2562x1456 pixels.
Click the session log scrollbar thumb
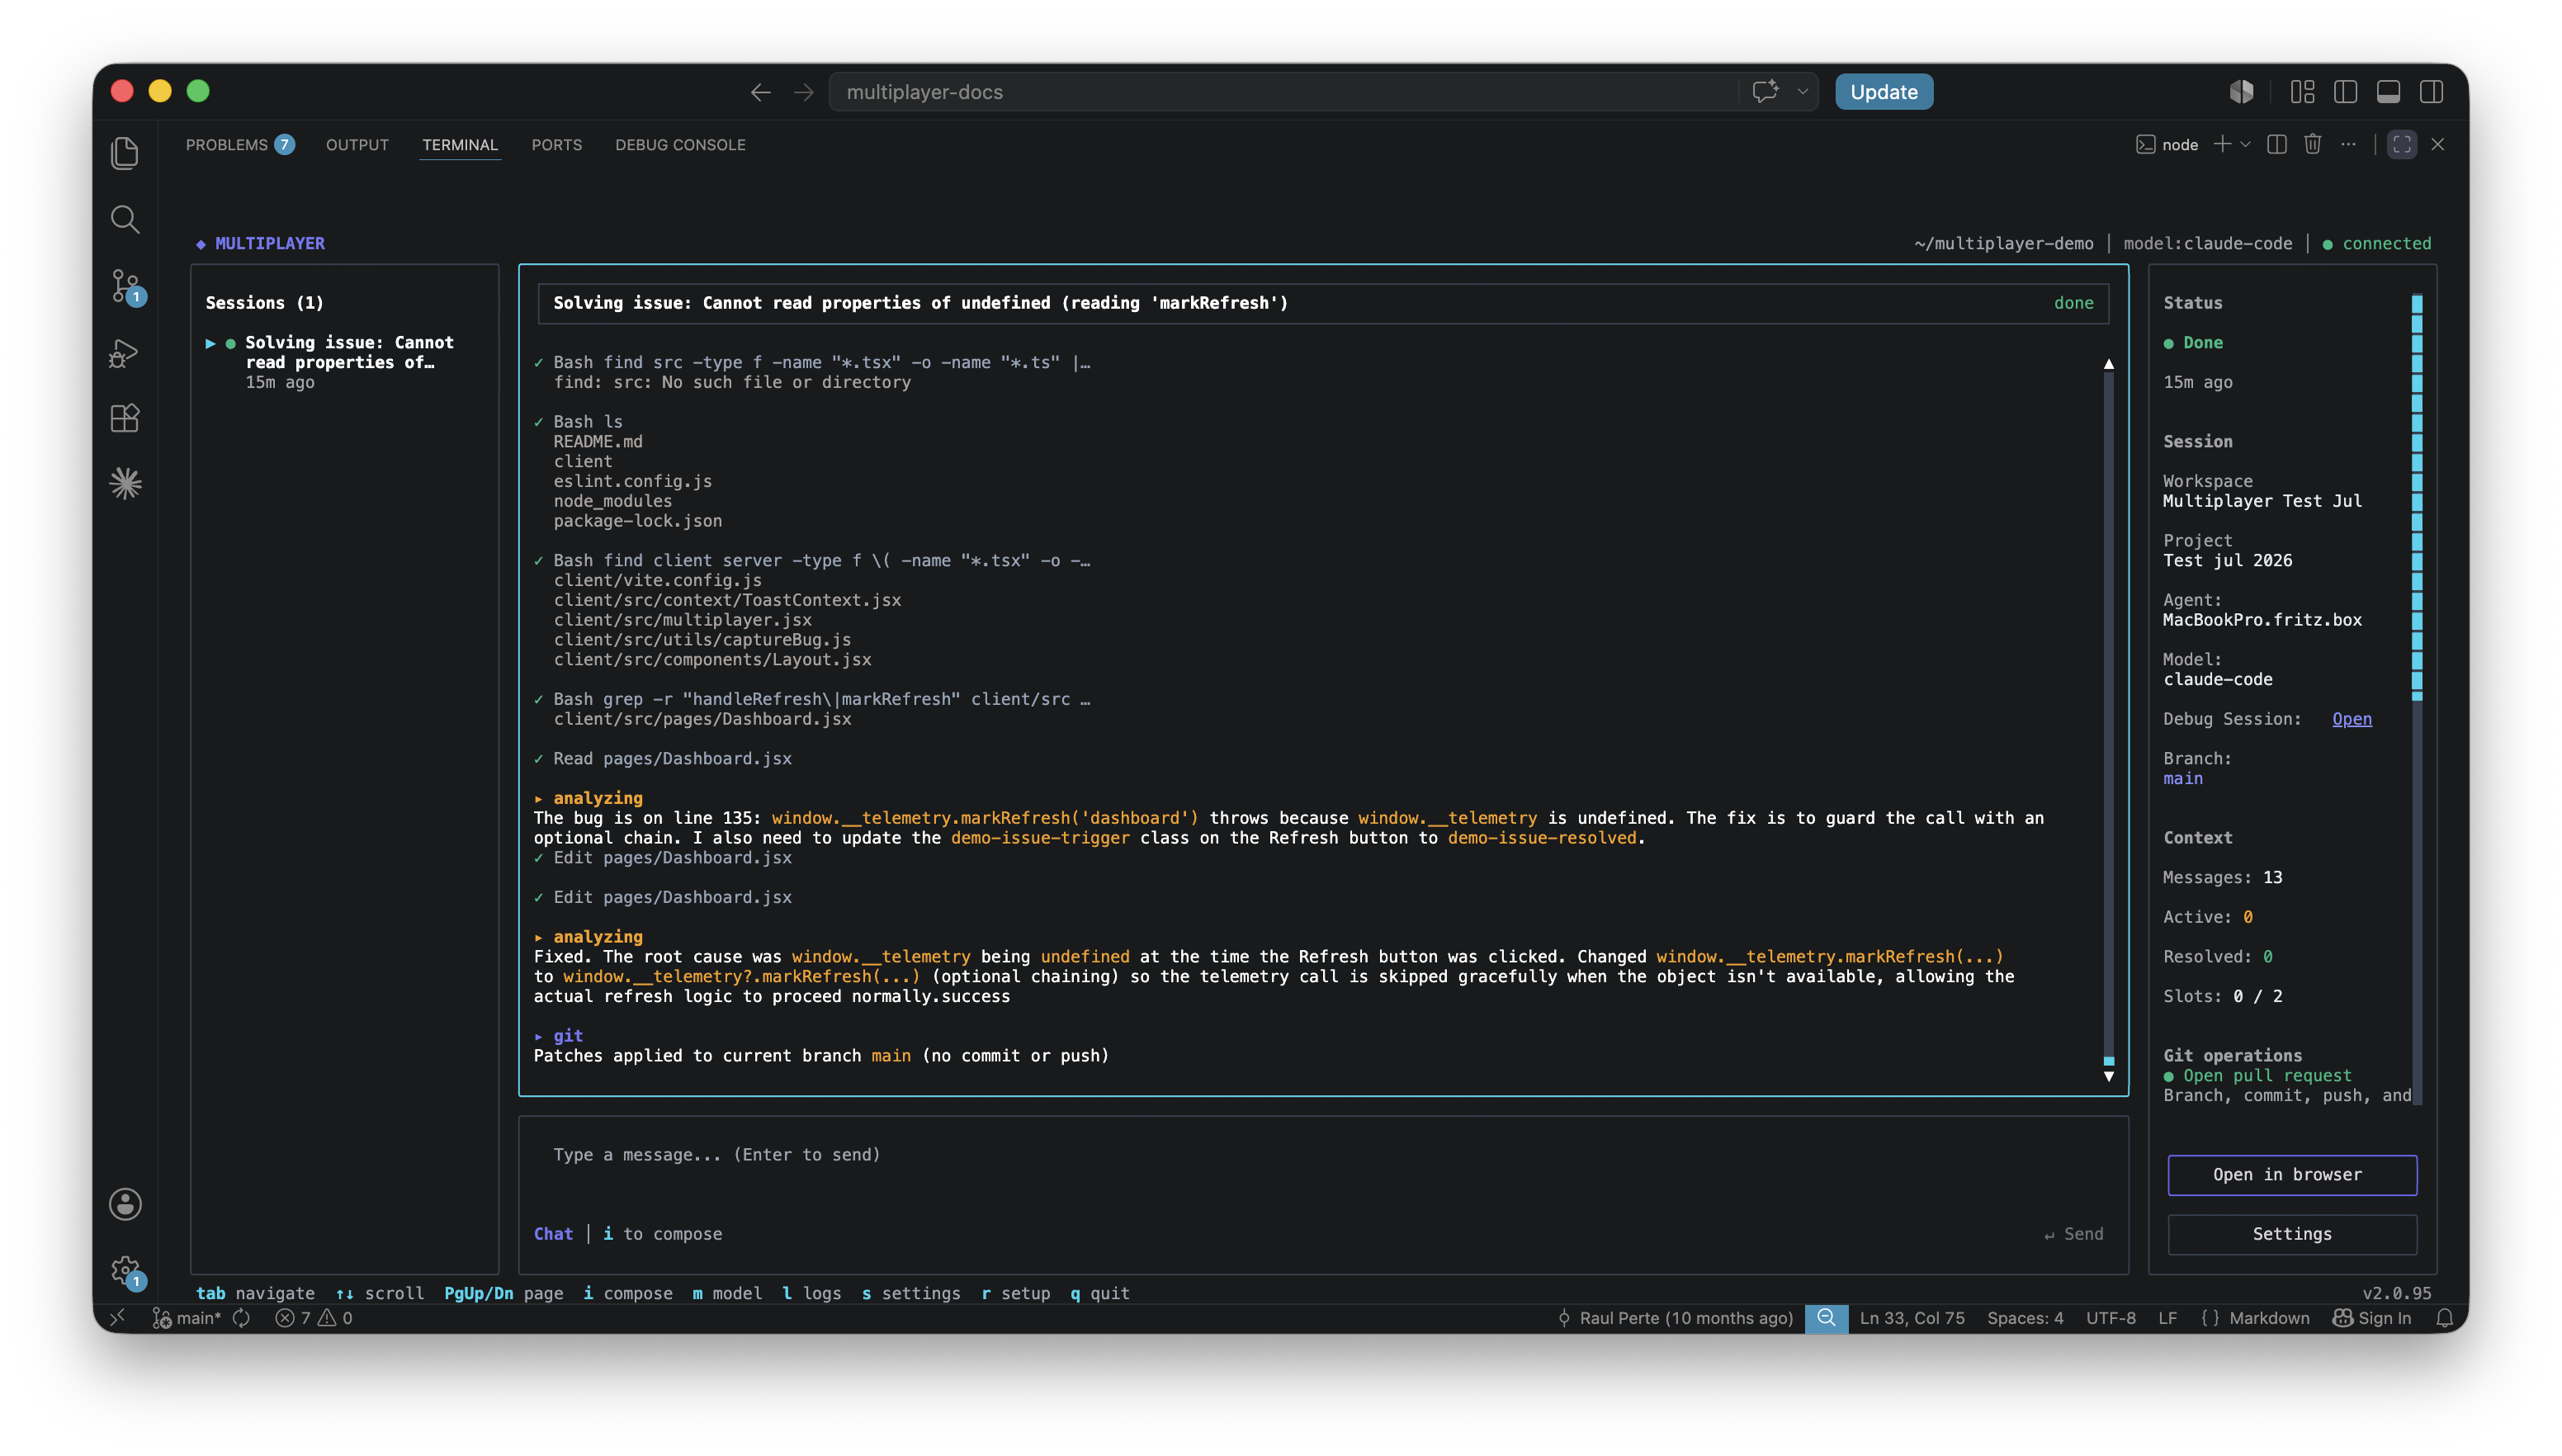click(x=2109, y=1060)
